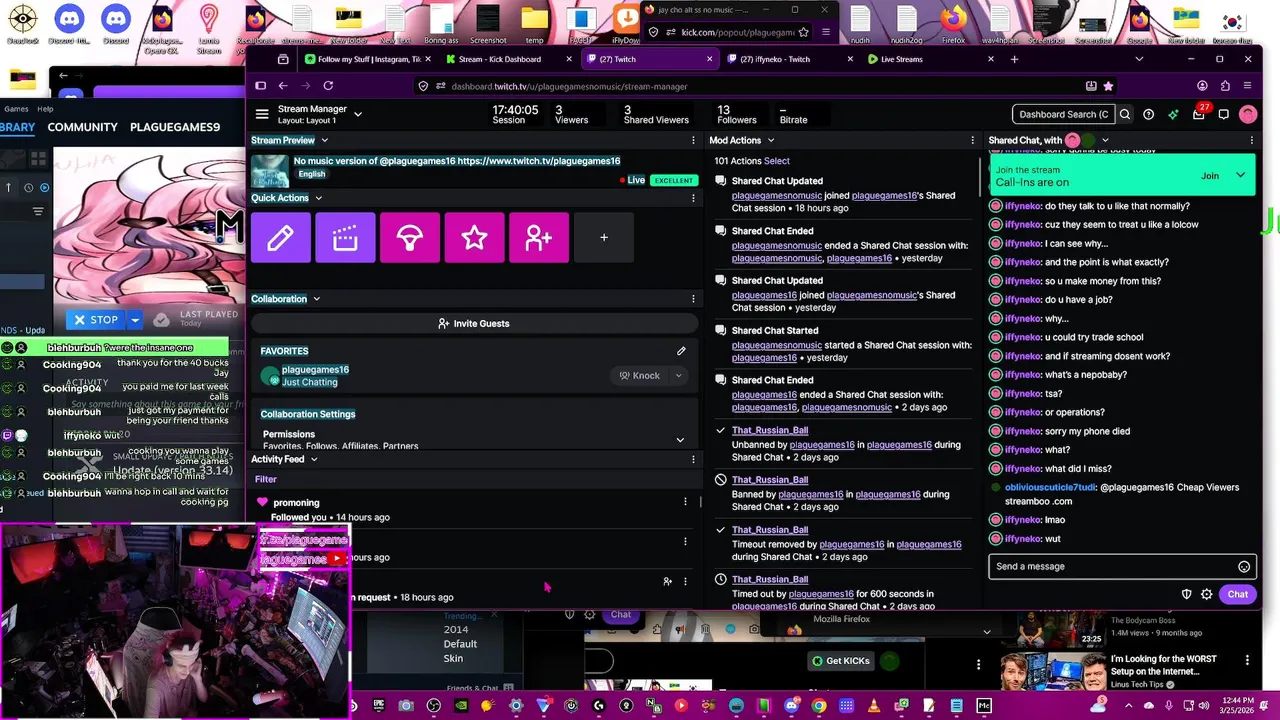Click the Mod Actions panel scrollbar

click(980, 177)
